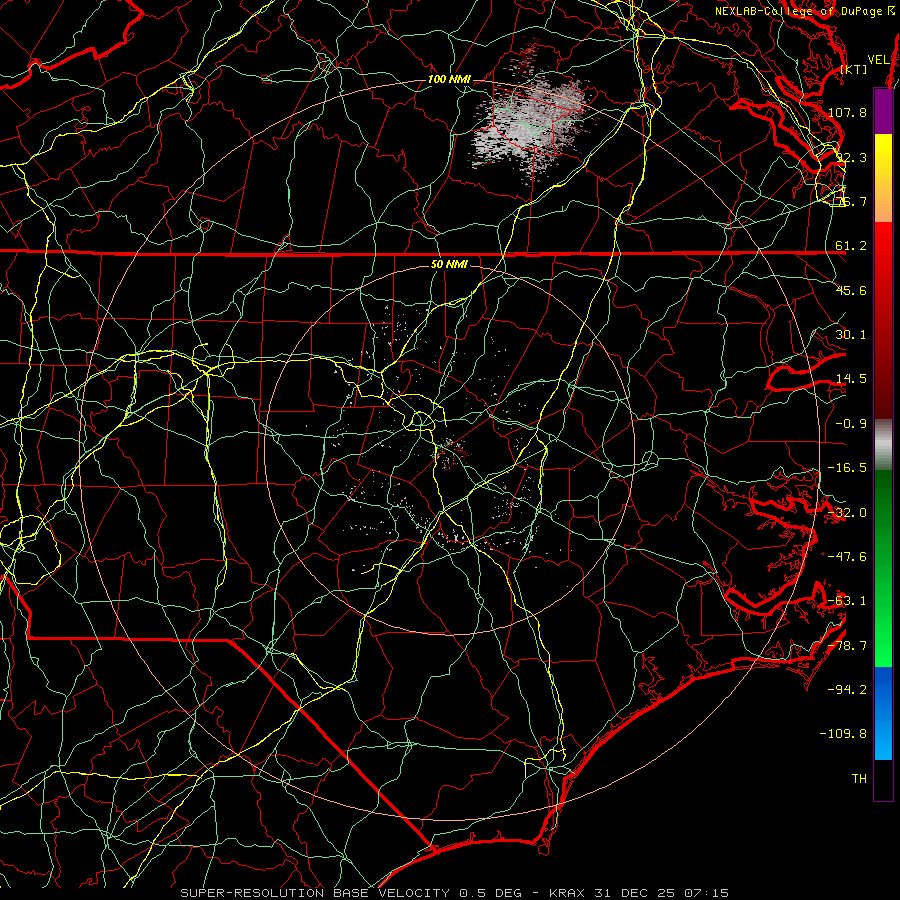Select the 45.6 legend value
This screenshot has height=900, width=900.
[851, 290]
